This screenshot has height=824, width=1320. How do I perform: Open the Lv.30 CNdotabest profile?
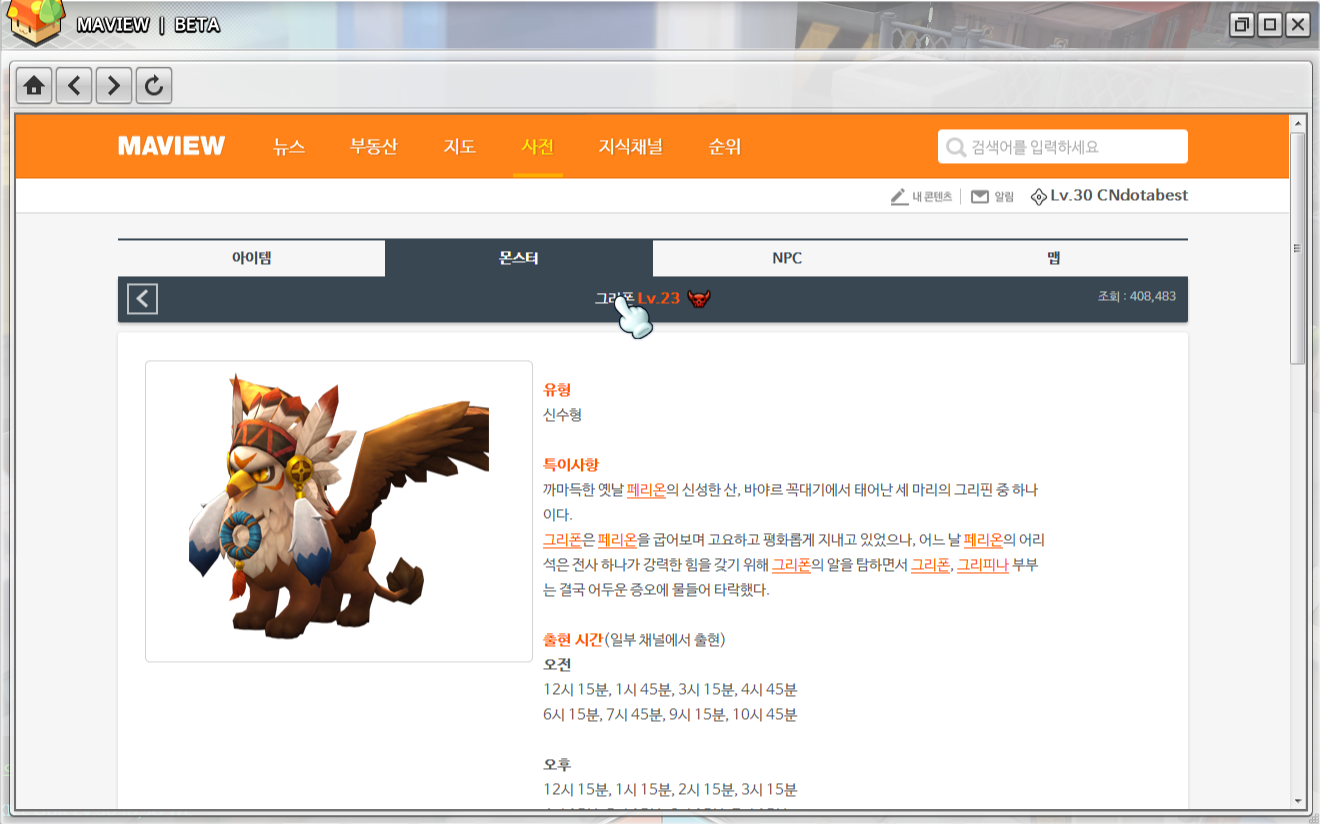tap(1119, 196)
